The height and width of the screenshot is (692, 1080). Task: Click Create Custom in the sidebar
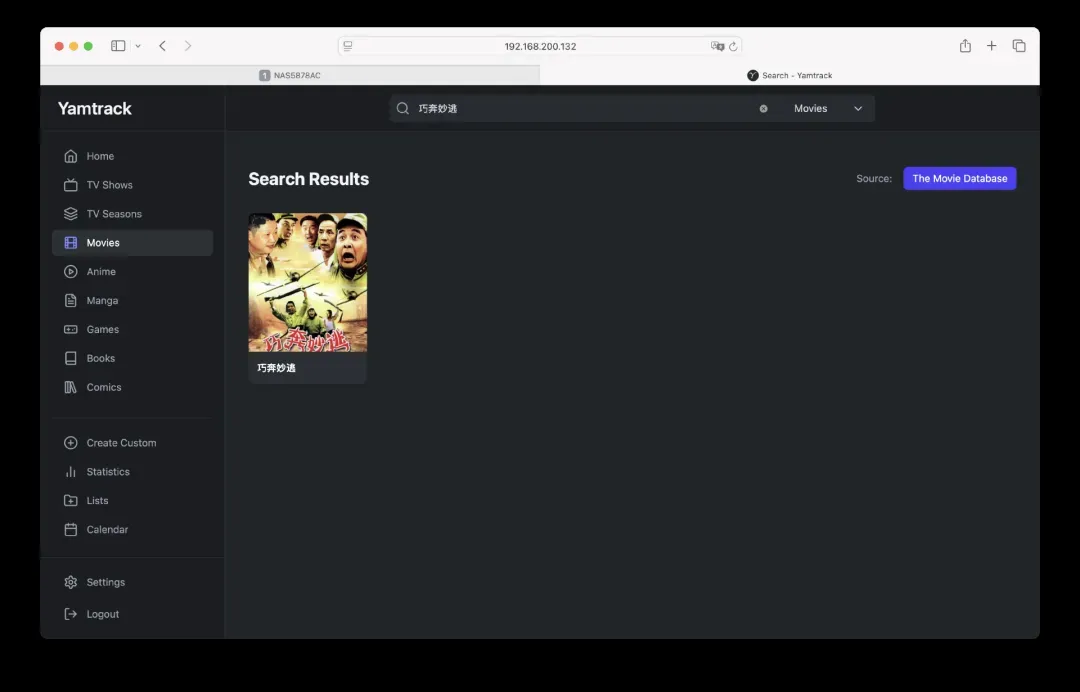121,443
